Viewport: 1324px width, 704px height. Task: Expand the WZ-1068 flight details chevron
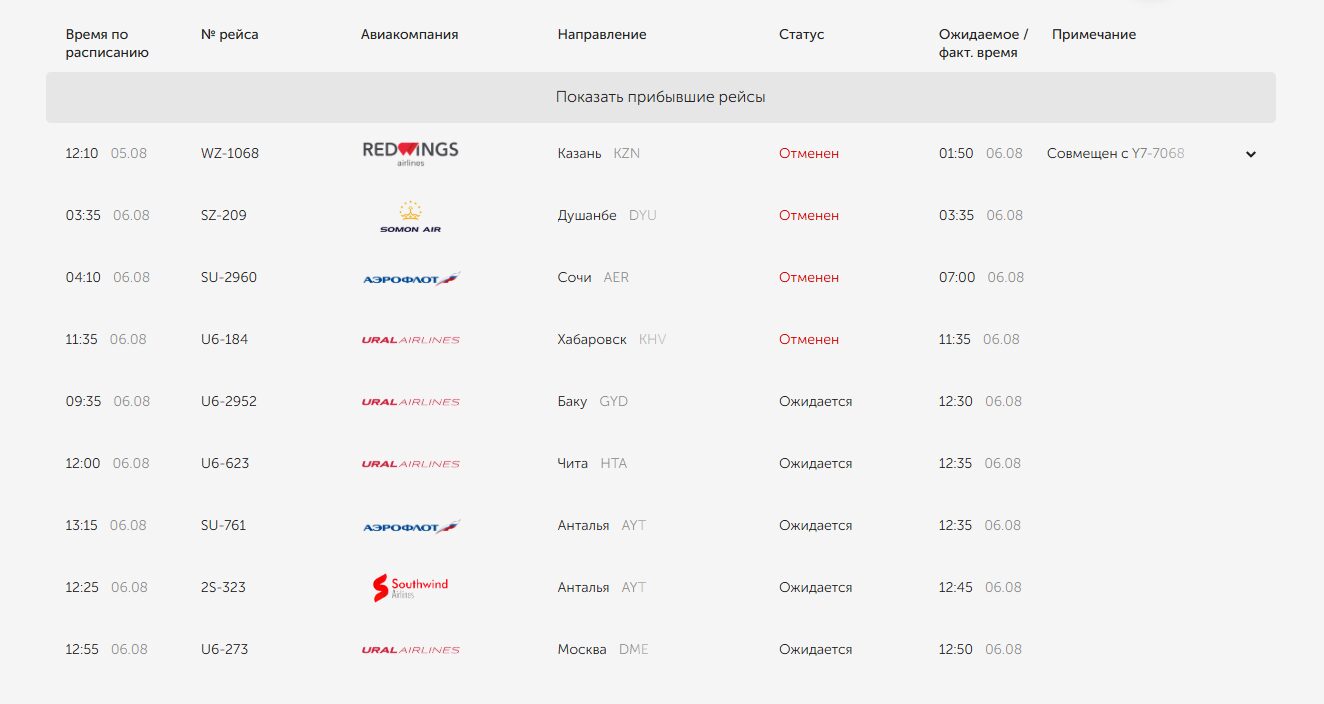click(1250, 154)
